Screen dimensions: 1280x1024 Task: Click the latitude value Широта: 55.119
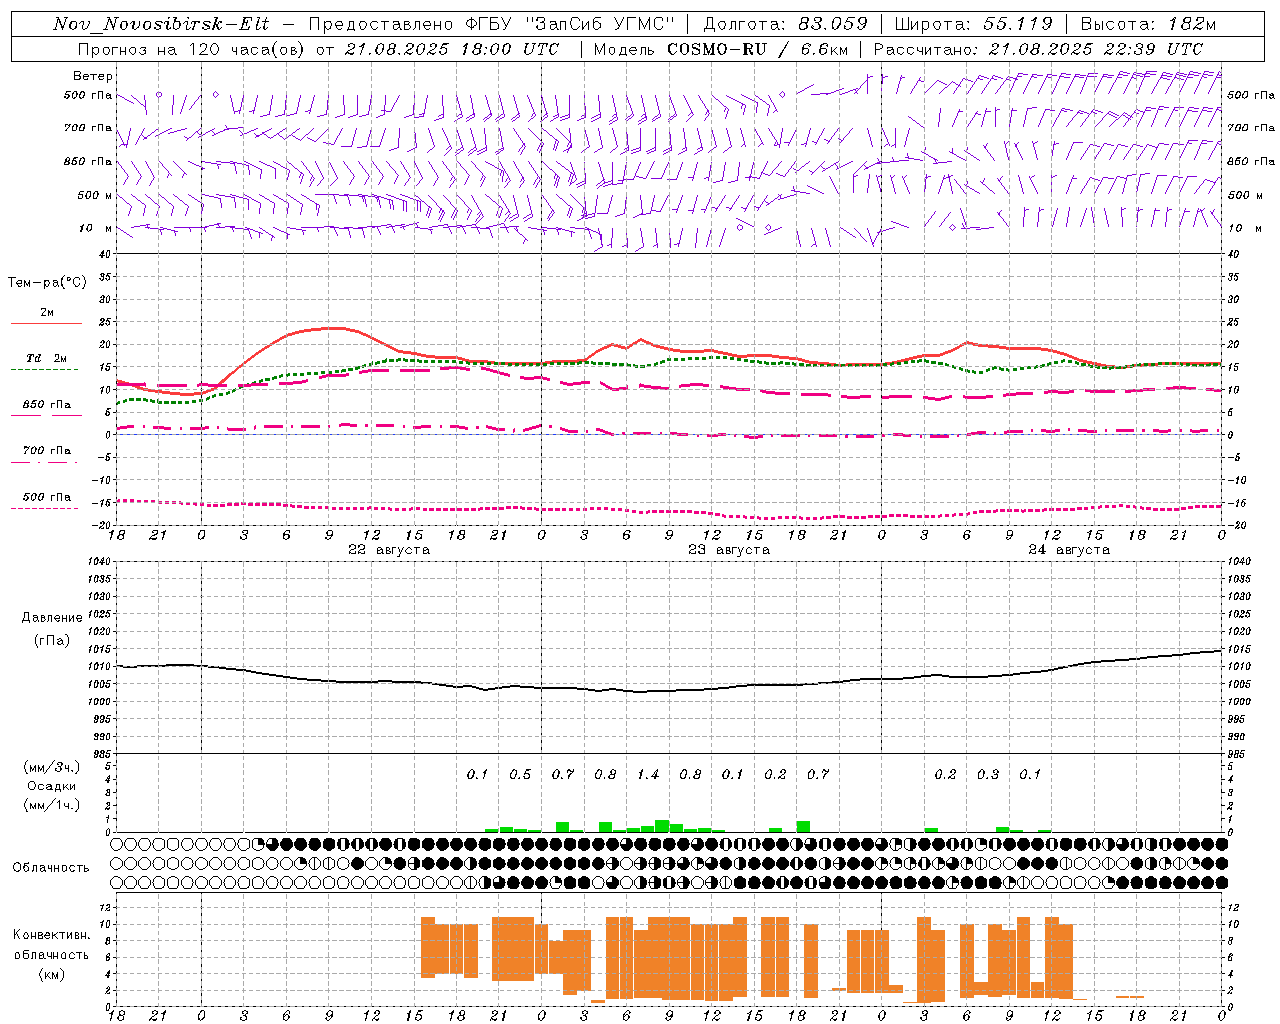click(x=973, y=24)
